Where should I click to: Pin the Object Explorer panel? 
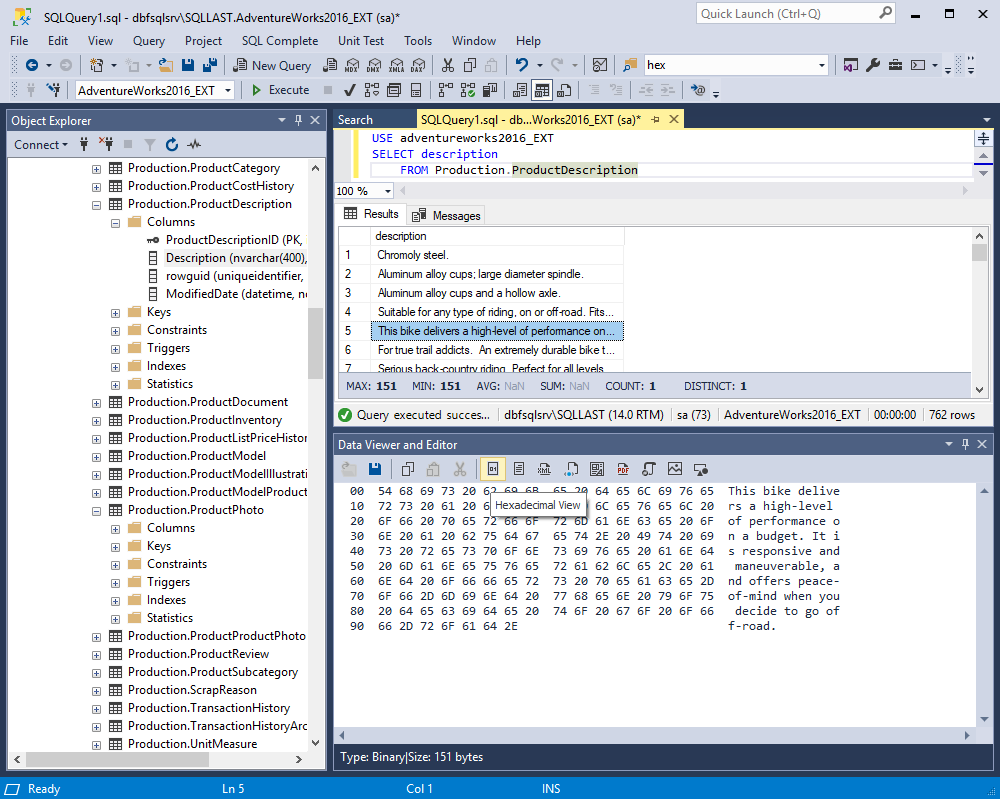(x=298, y=120)
